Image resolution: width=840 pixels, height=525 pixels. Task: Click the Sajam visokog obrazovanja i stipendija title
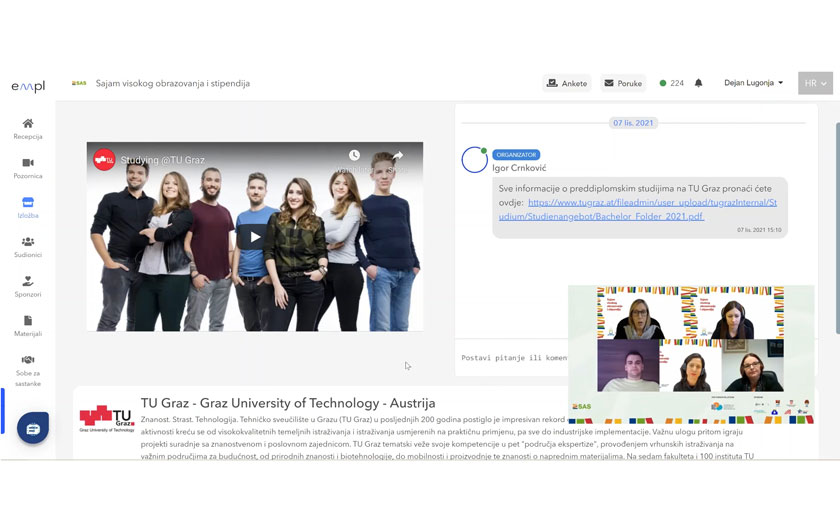point(172,83)
